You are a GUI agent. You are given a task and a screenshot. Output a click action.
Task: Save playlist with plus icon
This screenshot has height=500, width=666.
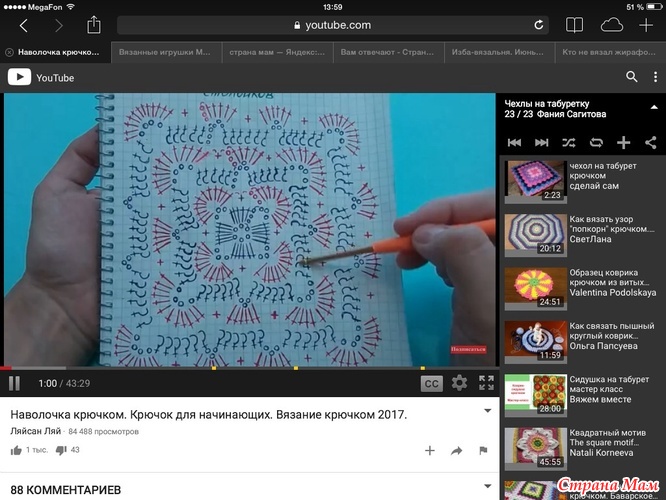click(623, 143)
